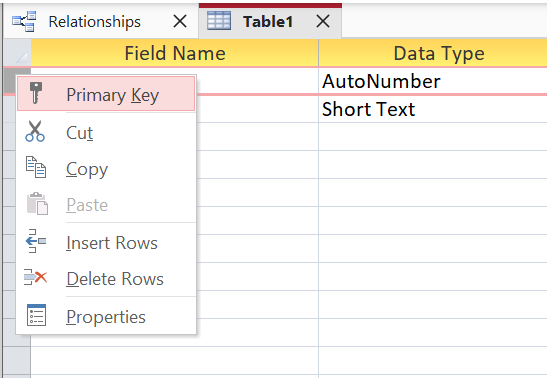Viewport: 547px width, 378px height.
Task: Select the Short Text data type cell
Action: 433,109
